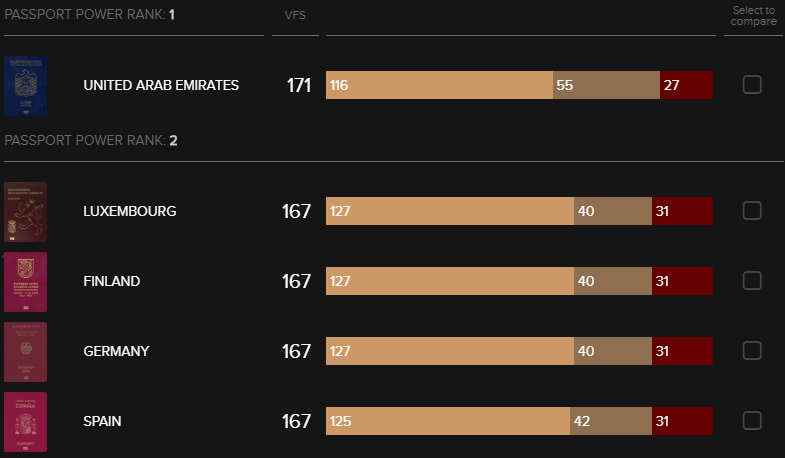785x458 pixels.
Task: Enable the Germany compare checkbox
Action: pyautogui.click(x=752, y=351)
